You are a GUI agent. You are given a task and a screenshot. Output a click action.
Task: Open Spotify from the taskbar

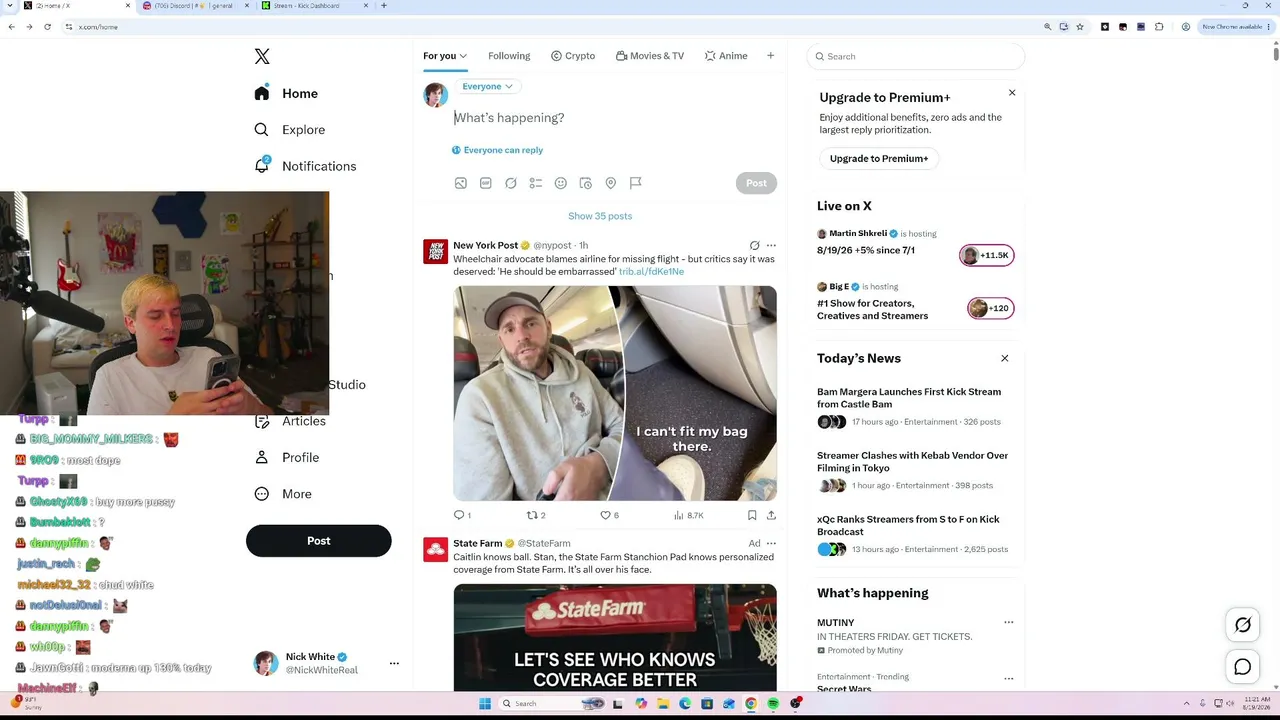(773, 704)
